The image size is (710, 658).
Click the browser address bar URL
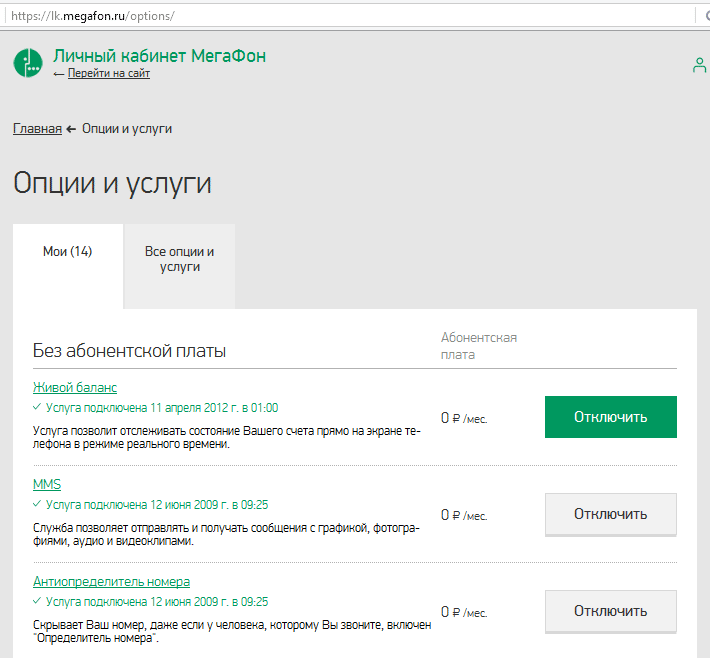pos(93,17)
